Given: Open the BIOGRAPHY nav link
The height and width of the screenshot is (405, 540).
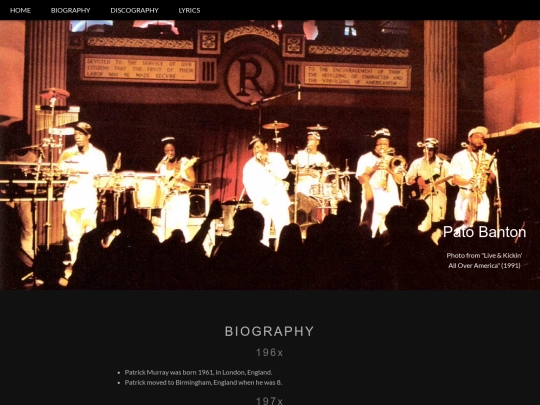Looking at the screenshot, I should (71, 10).
